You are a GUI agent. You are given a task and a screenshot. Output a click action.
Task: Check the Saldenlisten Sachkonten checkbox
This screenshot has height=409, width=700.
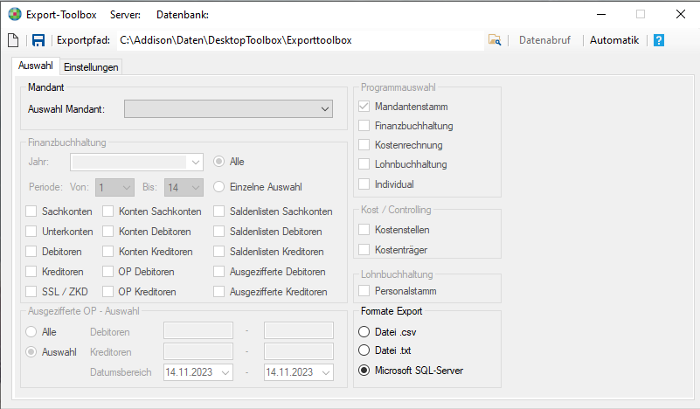[x=219, y=211]
